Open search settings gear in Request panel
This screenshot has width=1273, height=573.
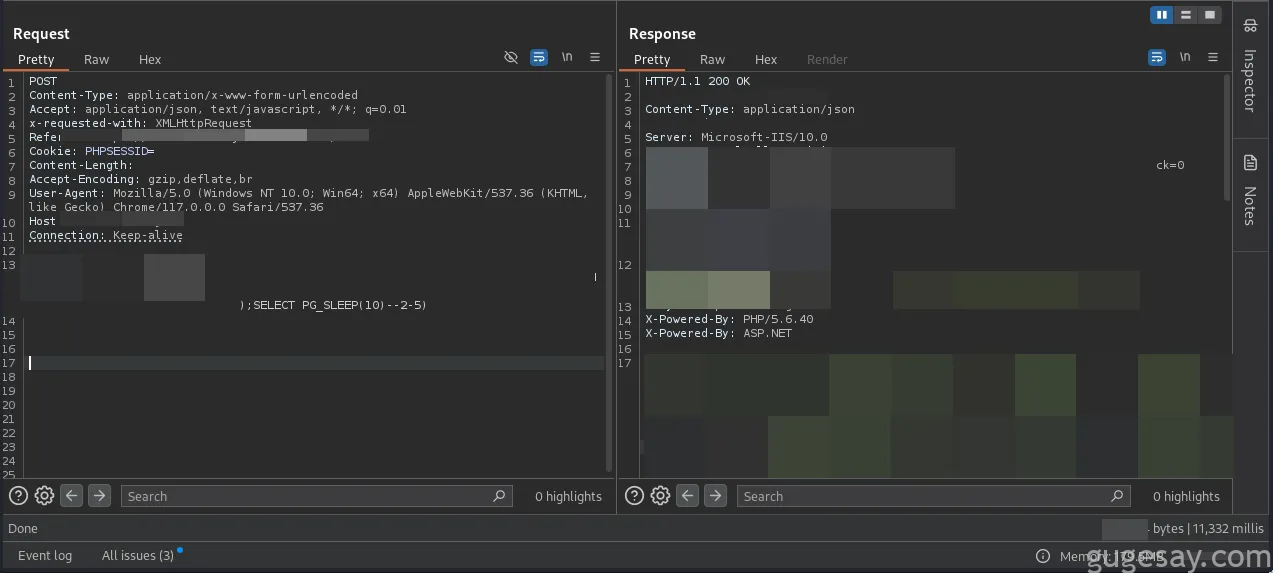(x=44, y=496)
